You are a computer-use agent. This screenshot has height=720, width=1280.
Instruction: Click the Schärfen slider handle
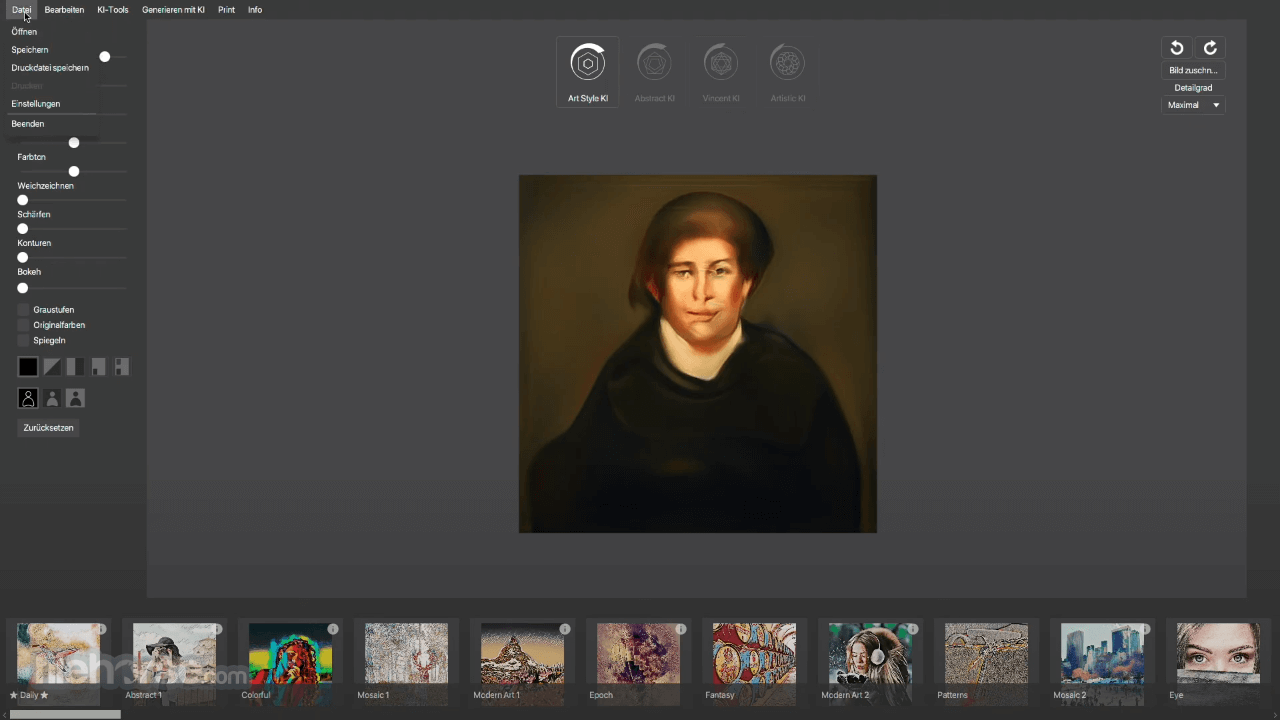pyautogui.click(x=23, y=229)
